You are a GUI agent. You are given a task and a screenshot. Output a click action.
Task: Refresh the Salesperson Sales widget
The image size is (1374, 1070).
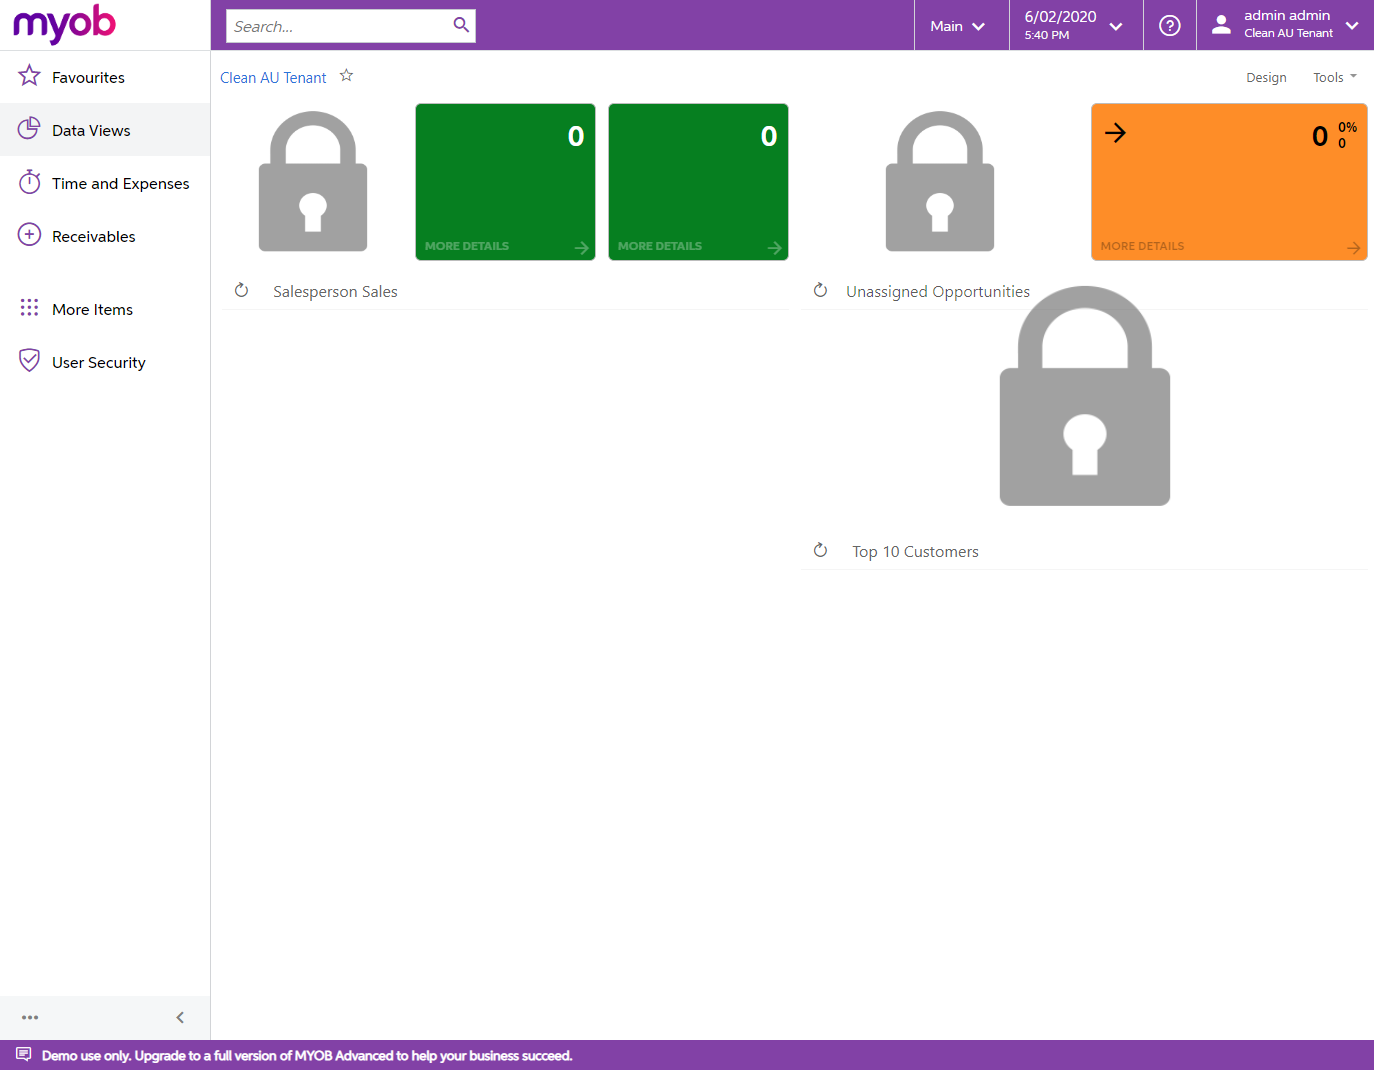coord(241,290)
